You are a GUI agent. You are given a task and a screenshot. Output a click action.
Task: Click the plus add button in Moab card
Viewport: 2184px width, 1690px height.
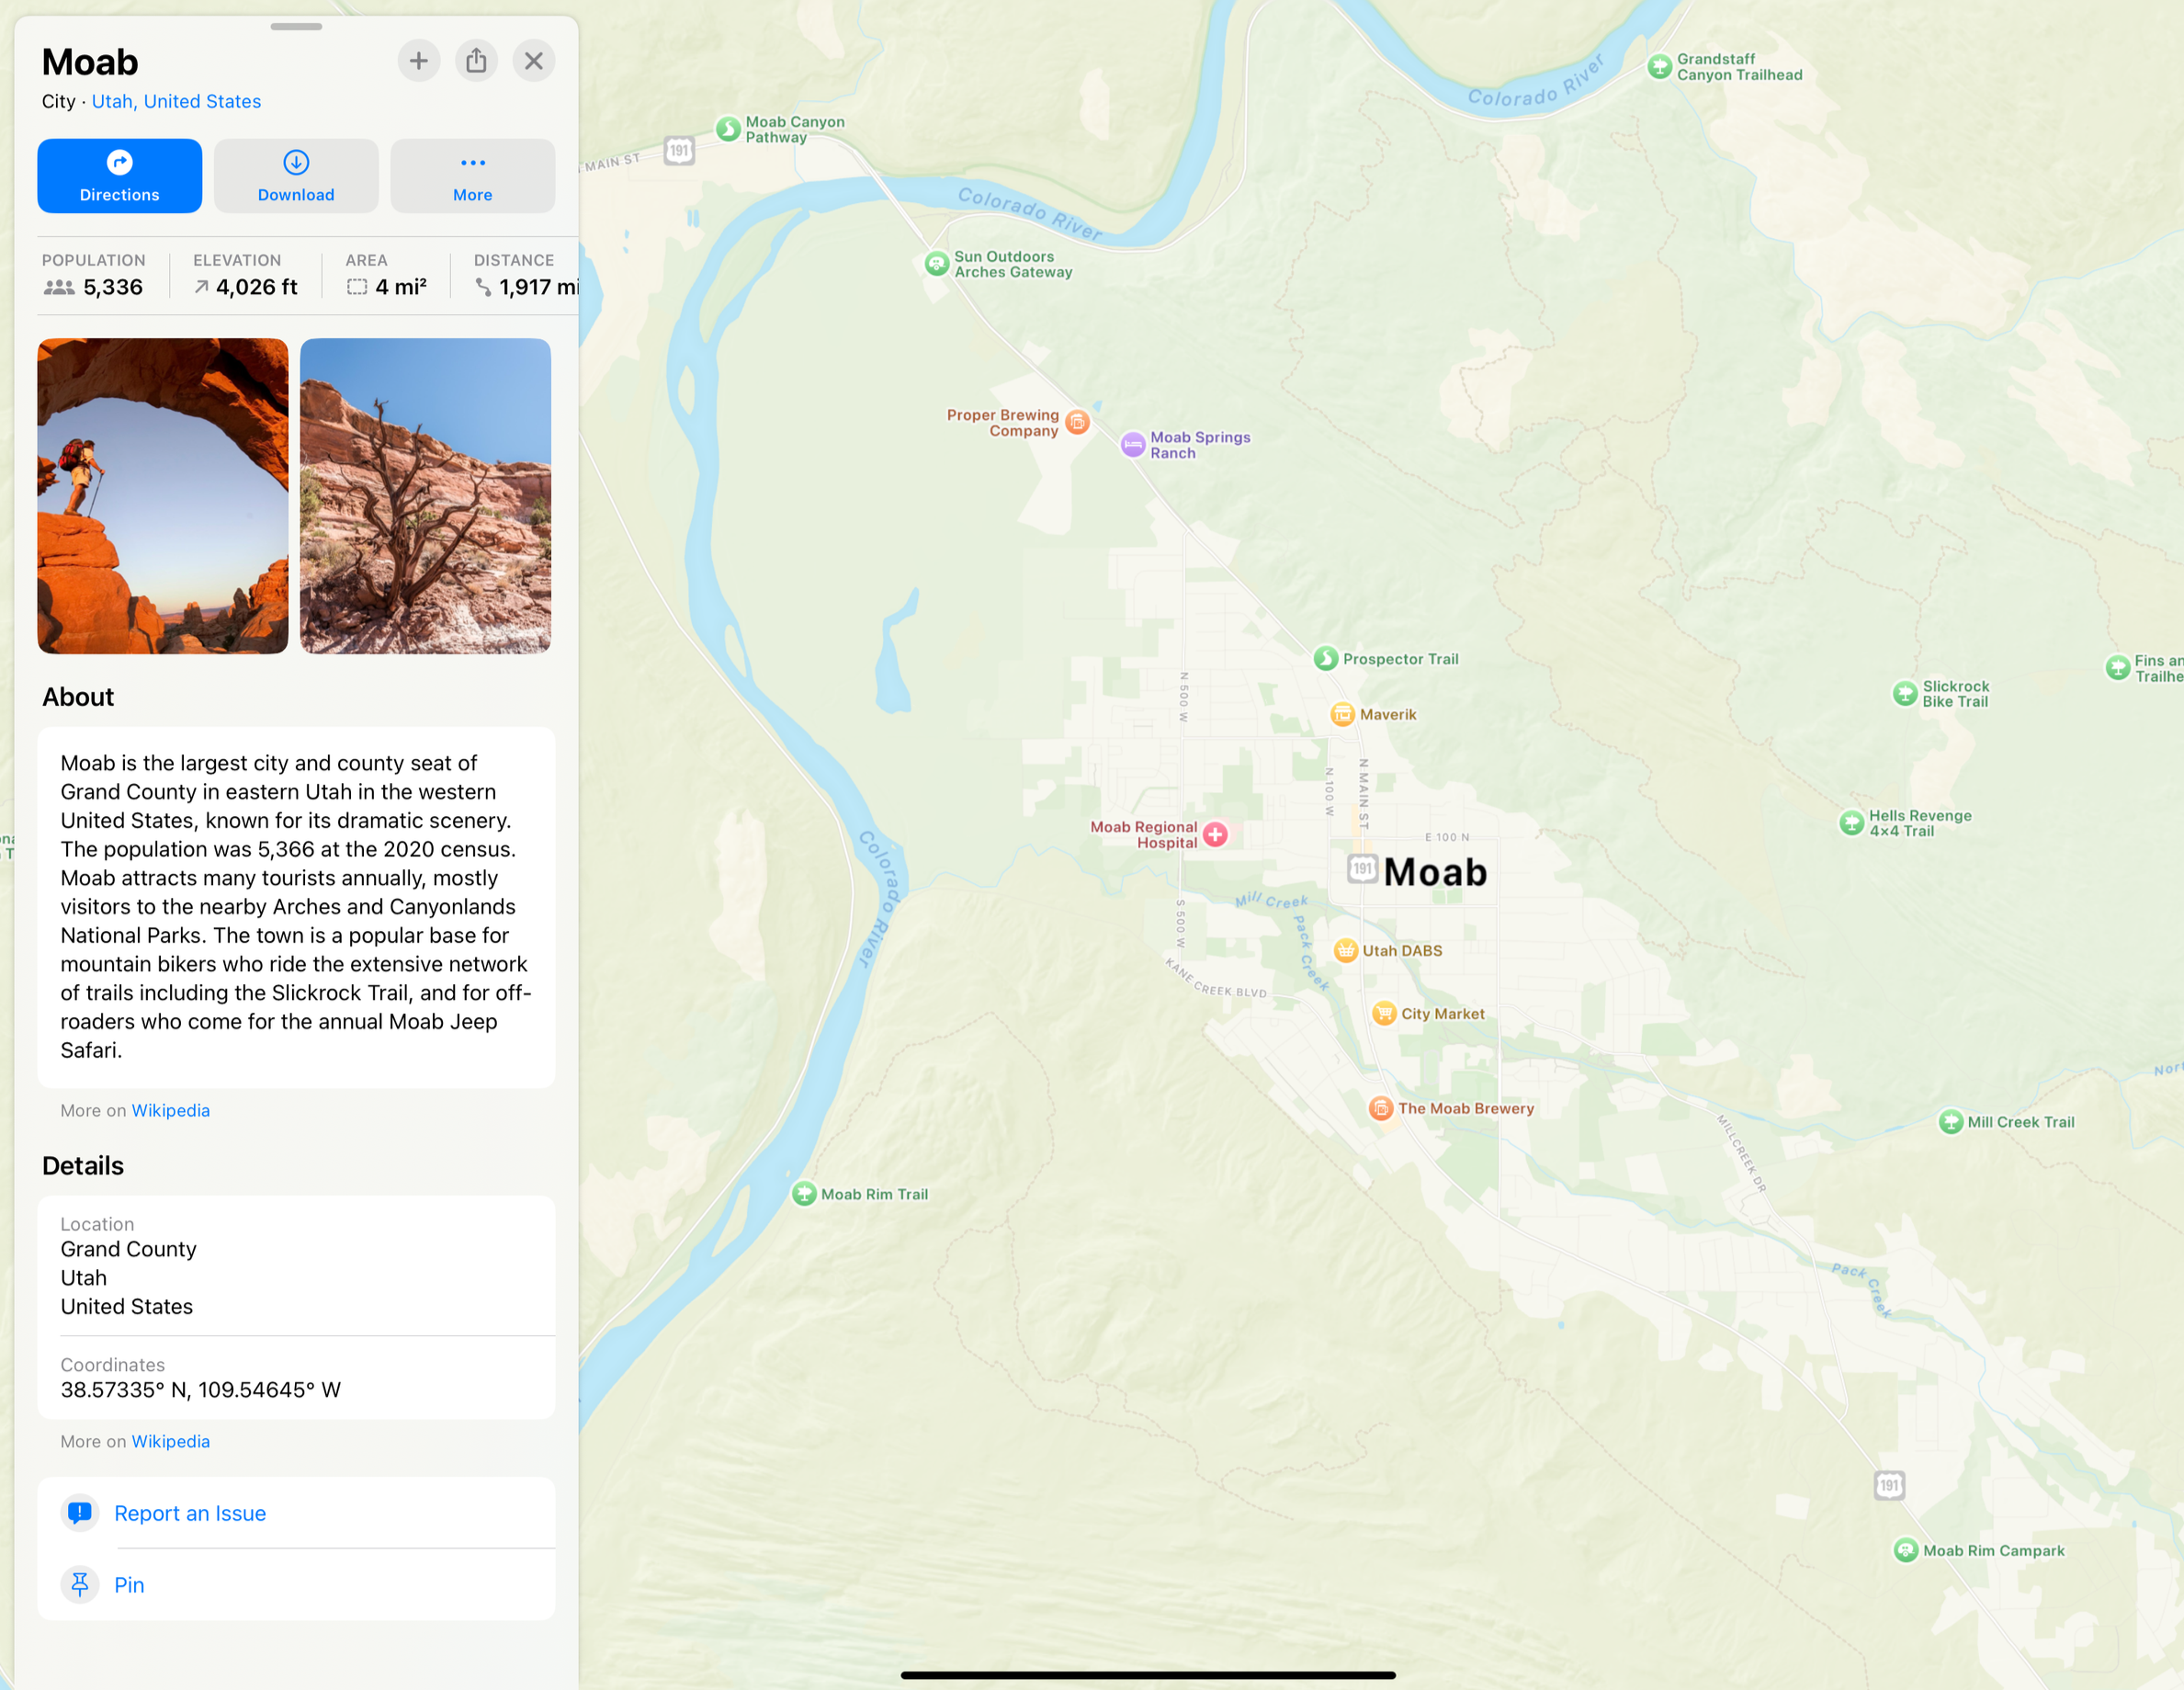418,61
